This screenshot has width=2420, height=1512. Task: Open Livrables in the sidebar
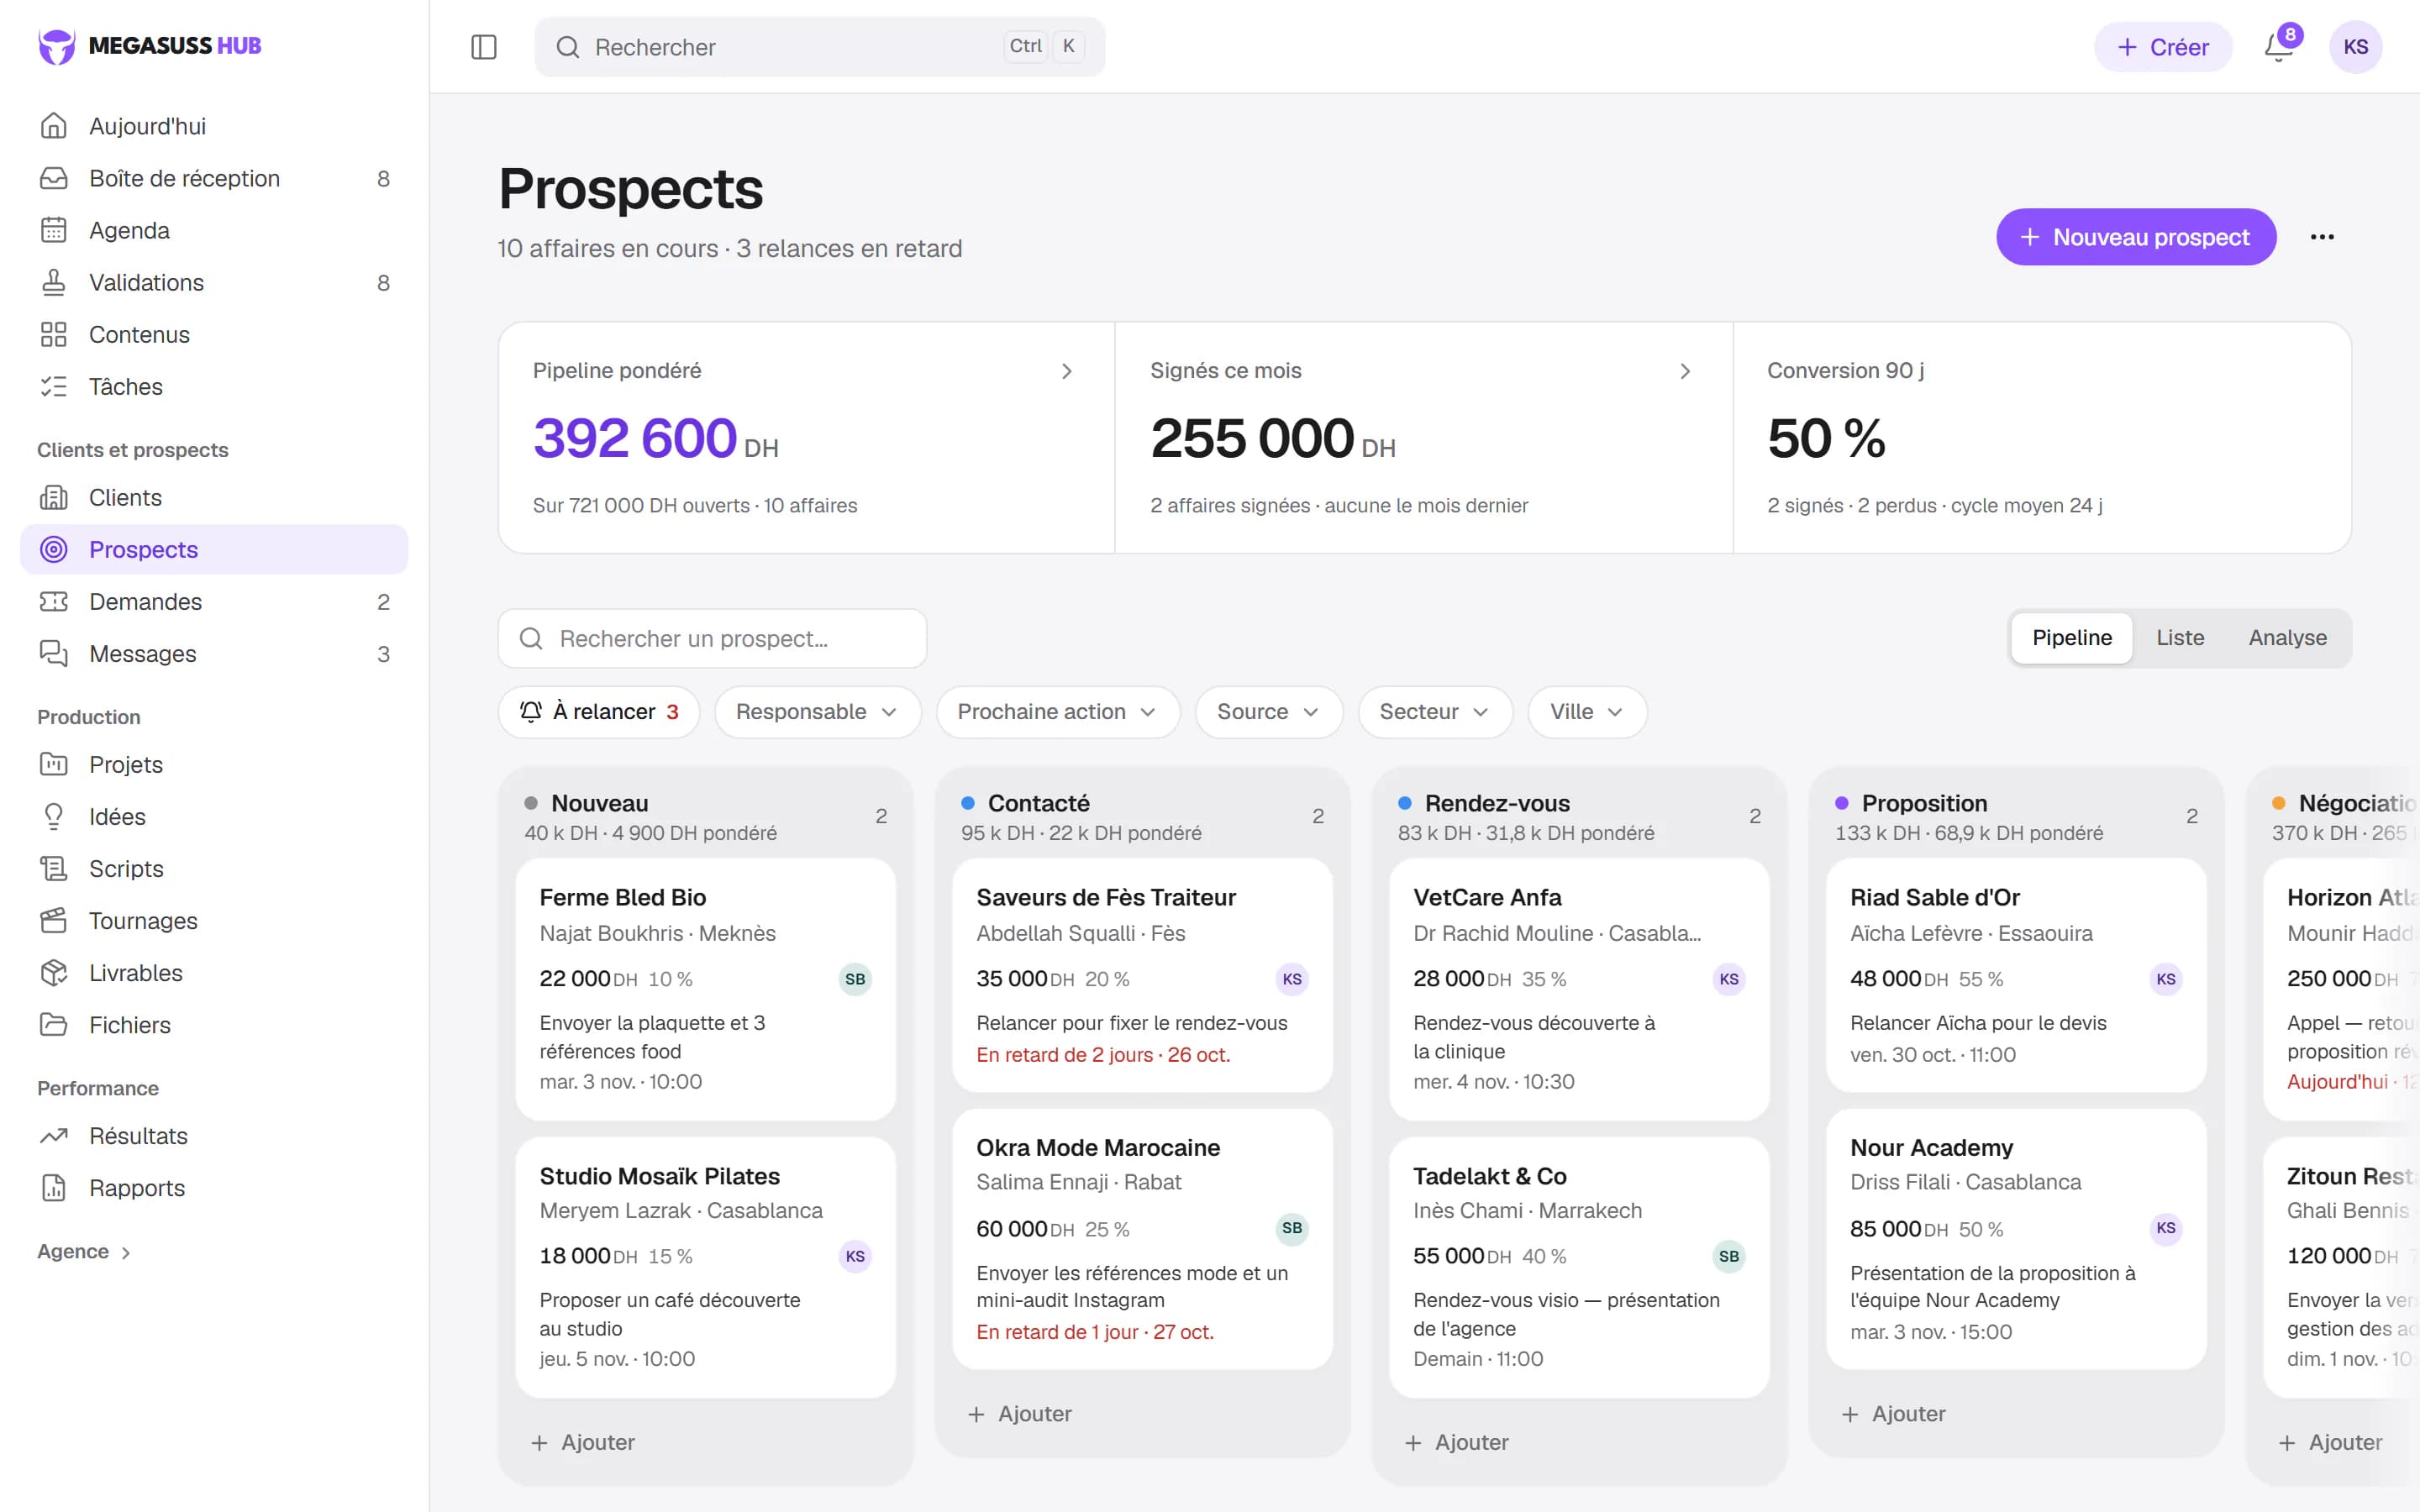pyautogui.click(x=214, y=972)
